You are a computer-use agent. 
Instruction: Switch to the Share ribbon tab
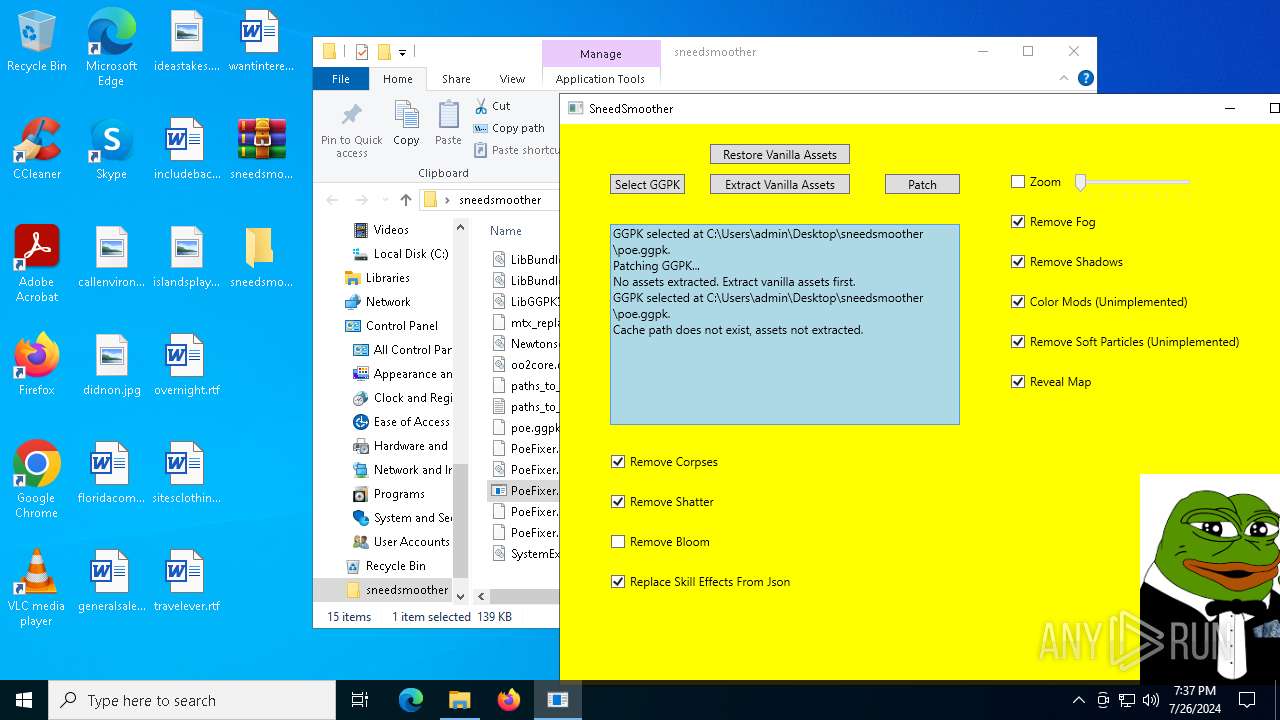pos(456,79)
